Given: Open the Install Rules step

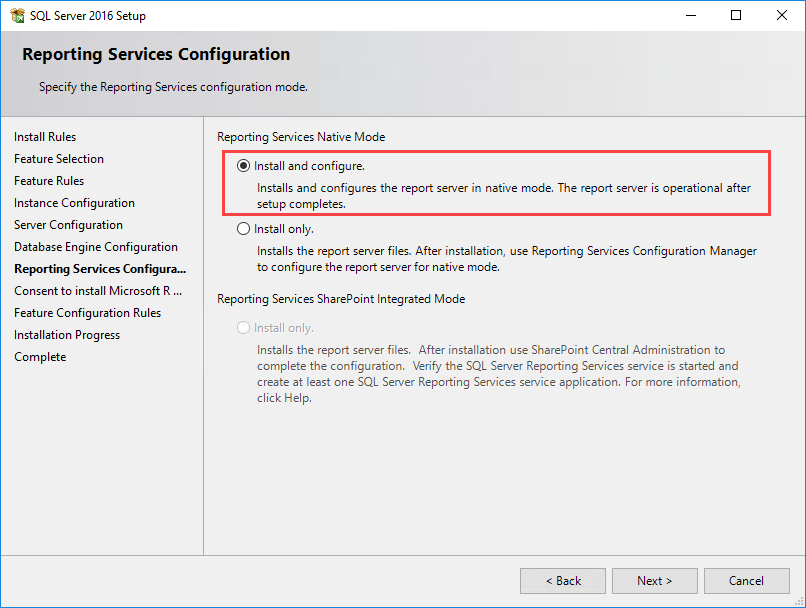Looking at the screenshot, I should pos(45,137).
